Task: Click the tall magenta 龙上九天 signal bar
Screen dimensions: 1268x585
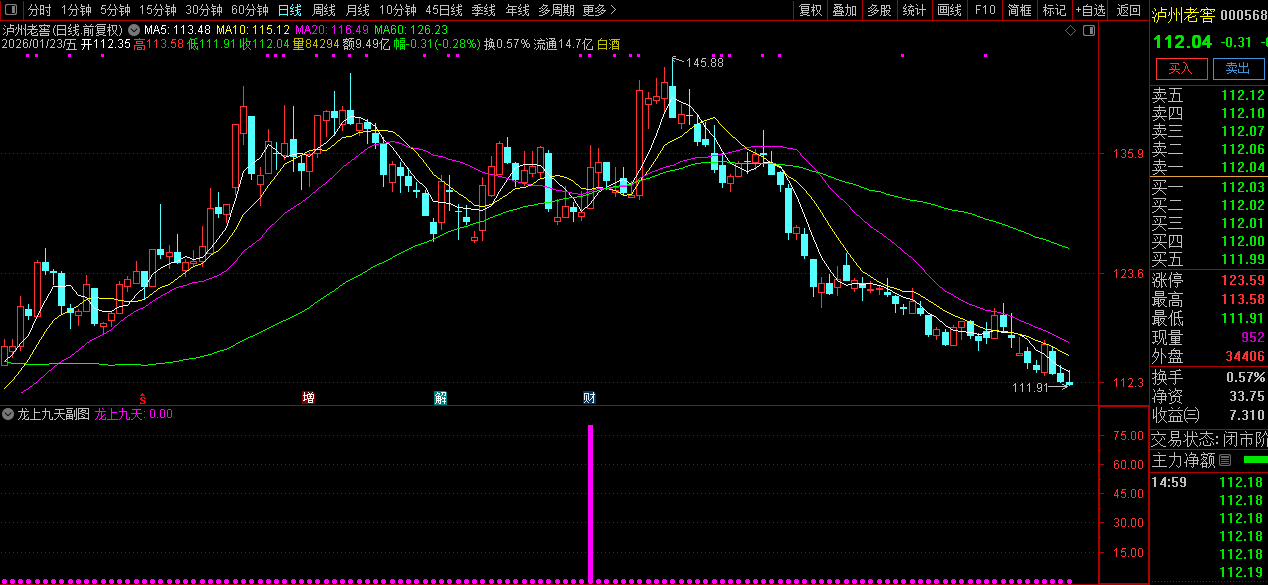Action: [590, 503]
